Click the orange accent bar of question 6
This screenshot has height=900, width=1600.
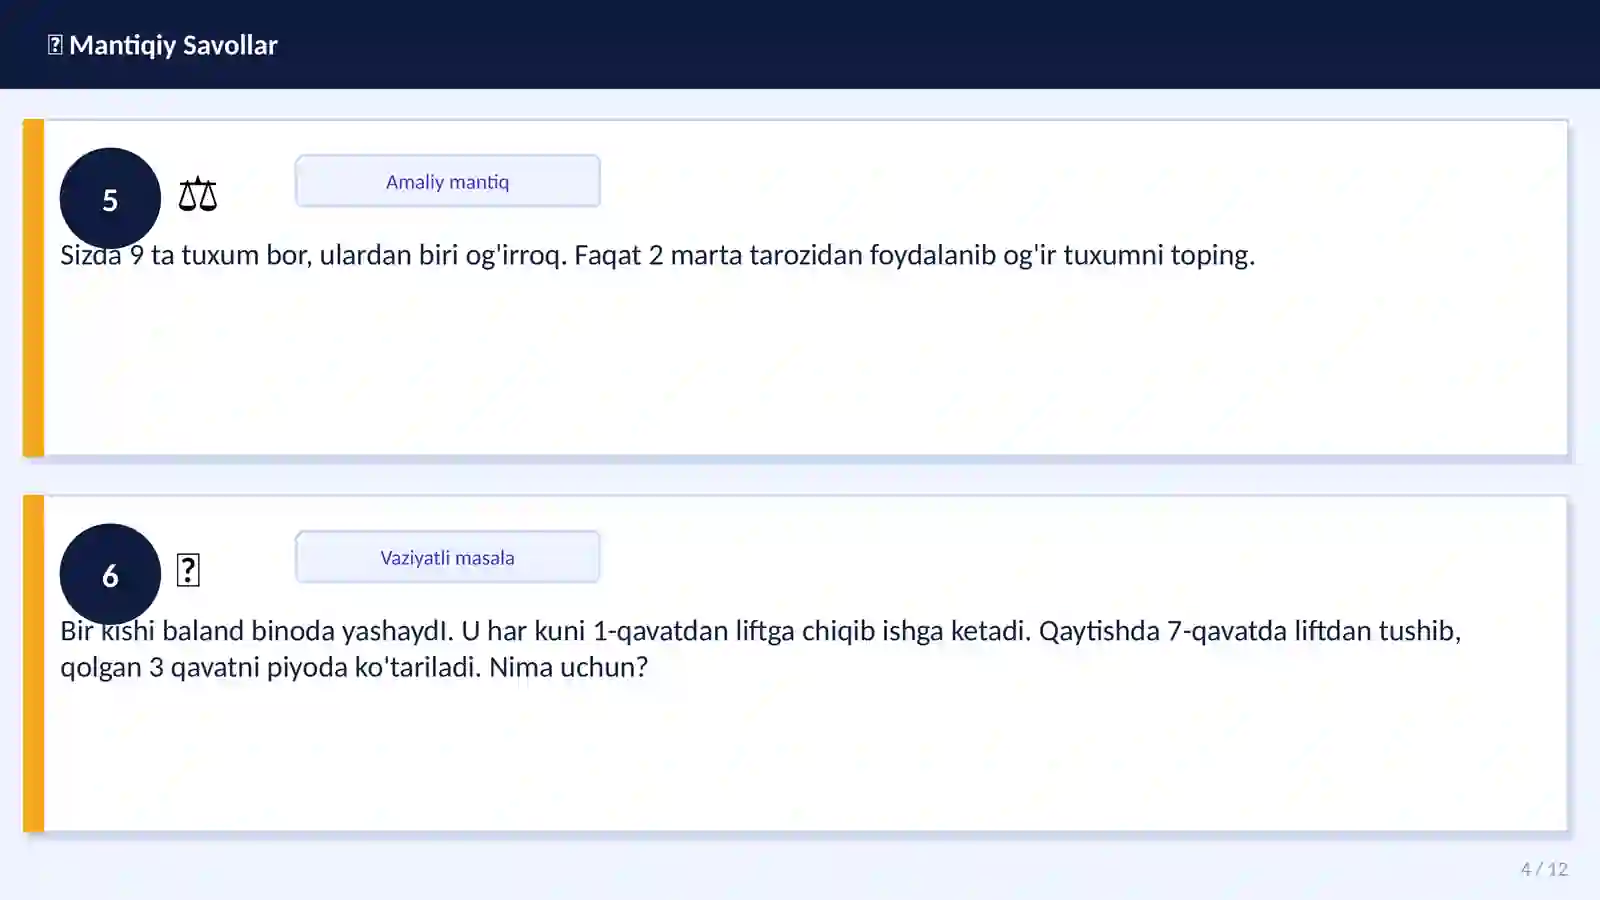(33, 664)
